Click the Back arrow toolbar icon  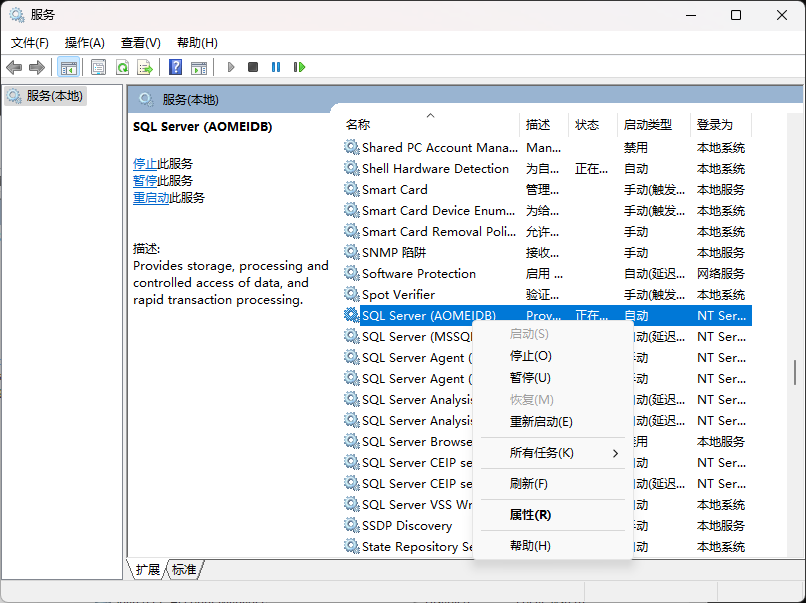pyautogui.click(x=14, y=67)
